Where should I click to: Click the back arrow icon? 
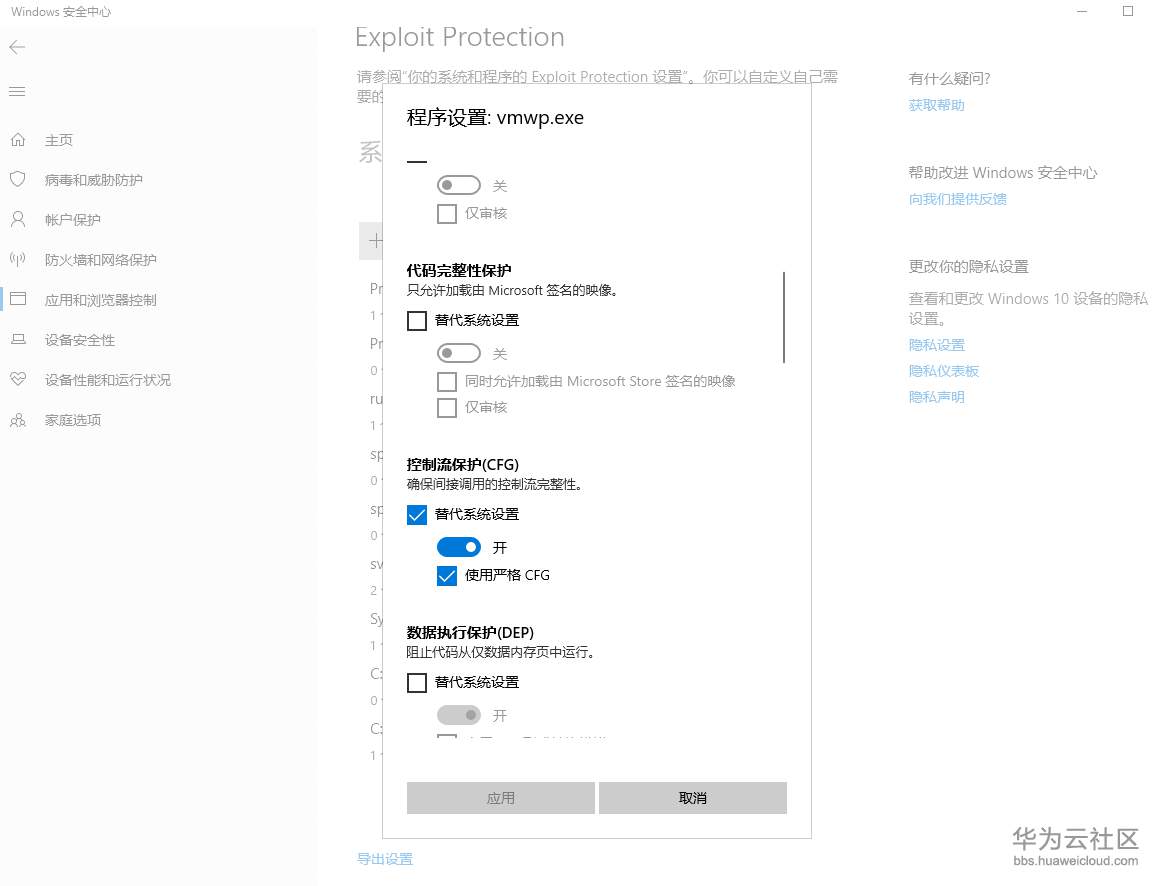pyautogui.click(x=17, y=47)
